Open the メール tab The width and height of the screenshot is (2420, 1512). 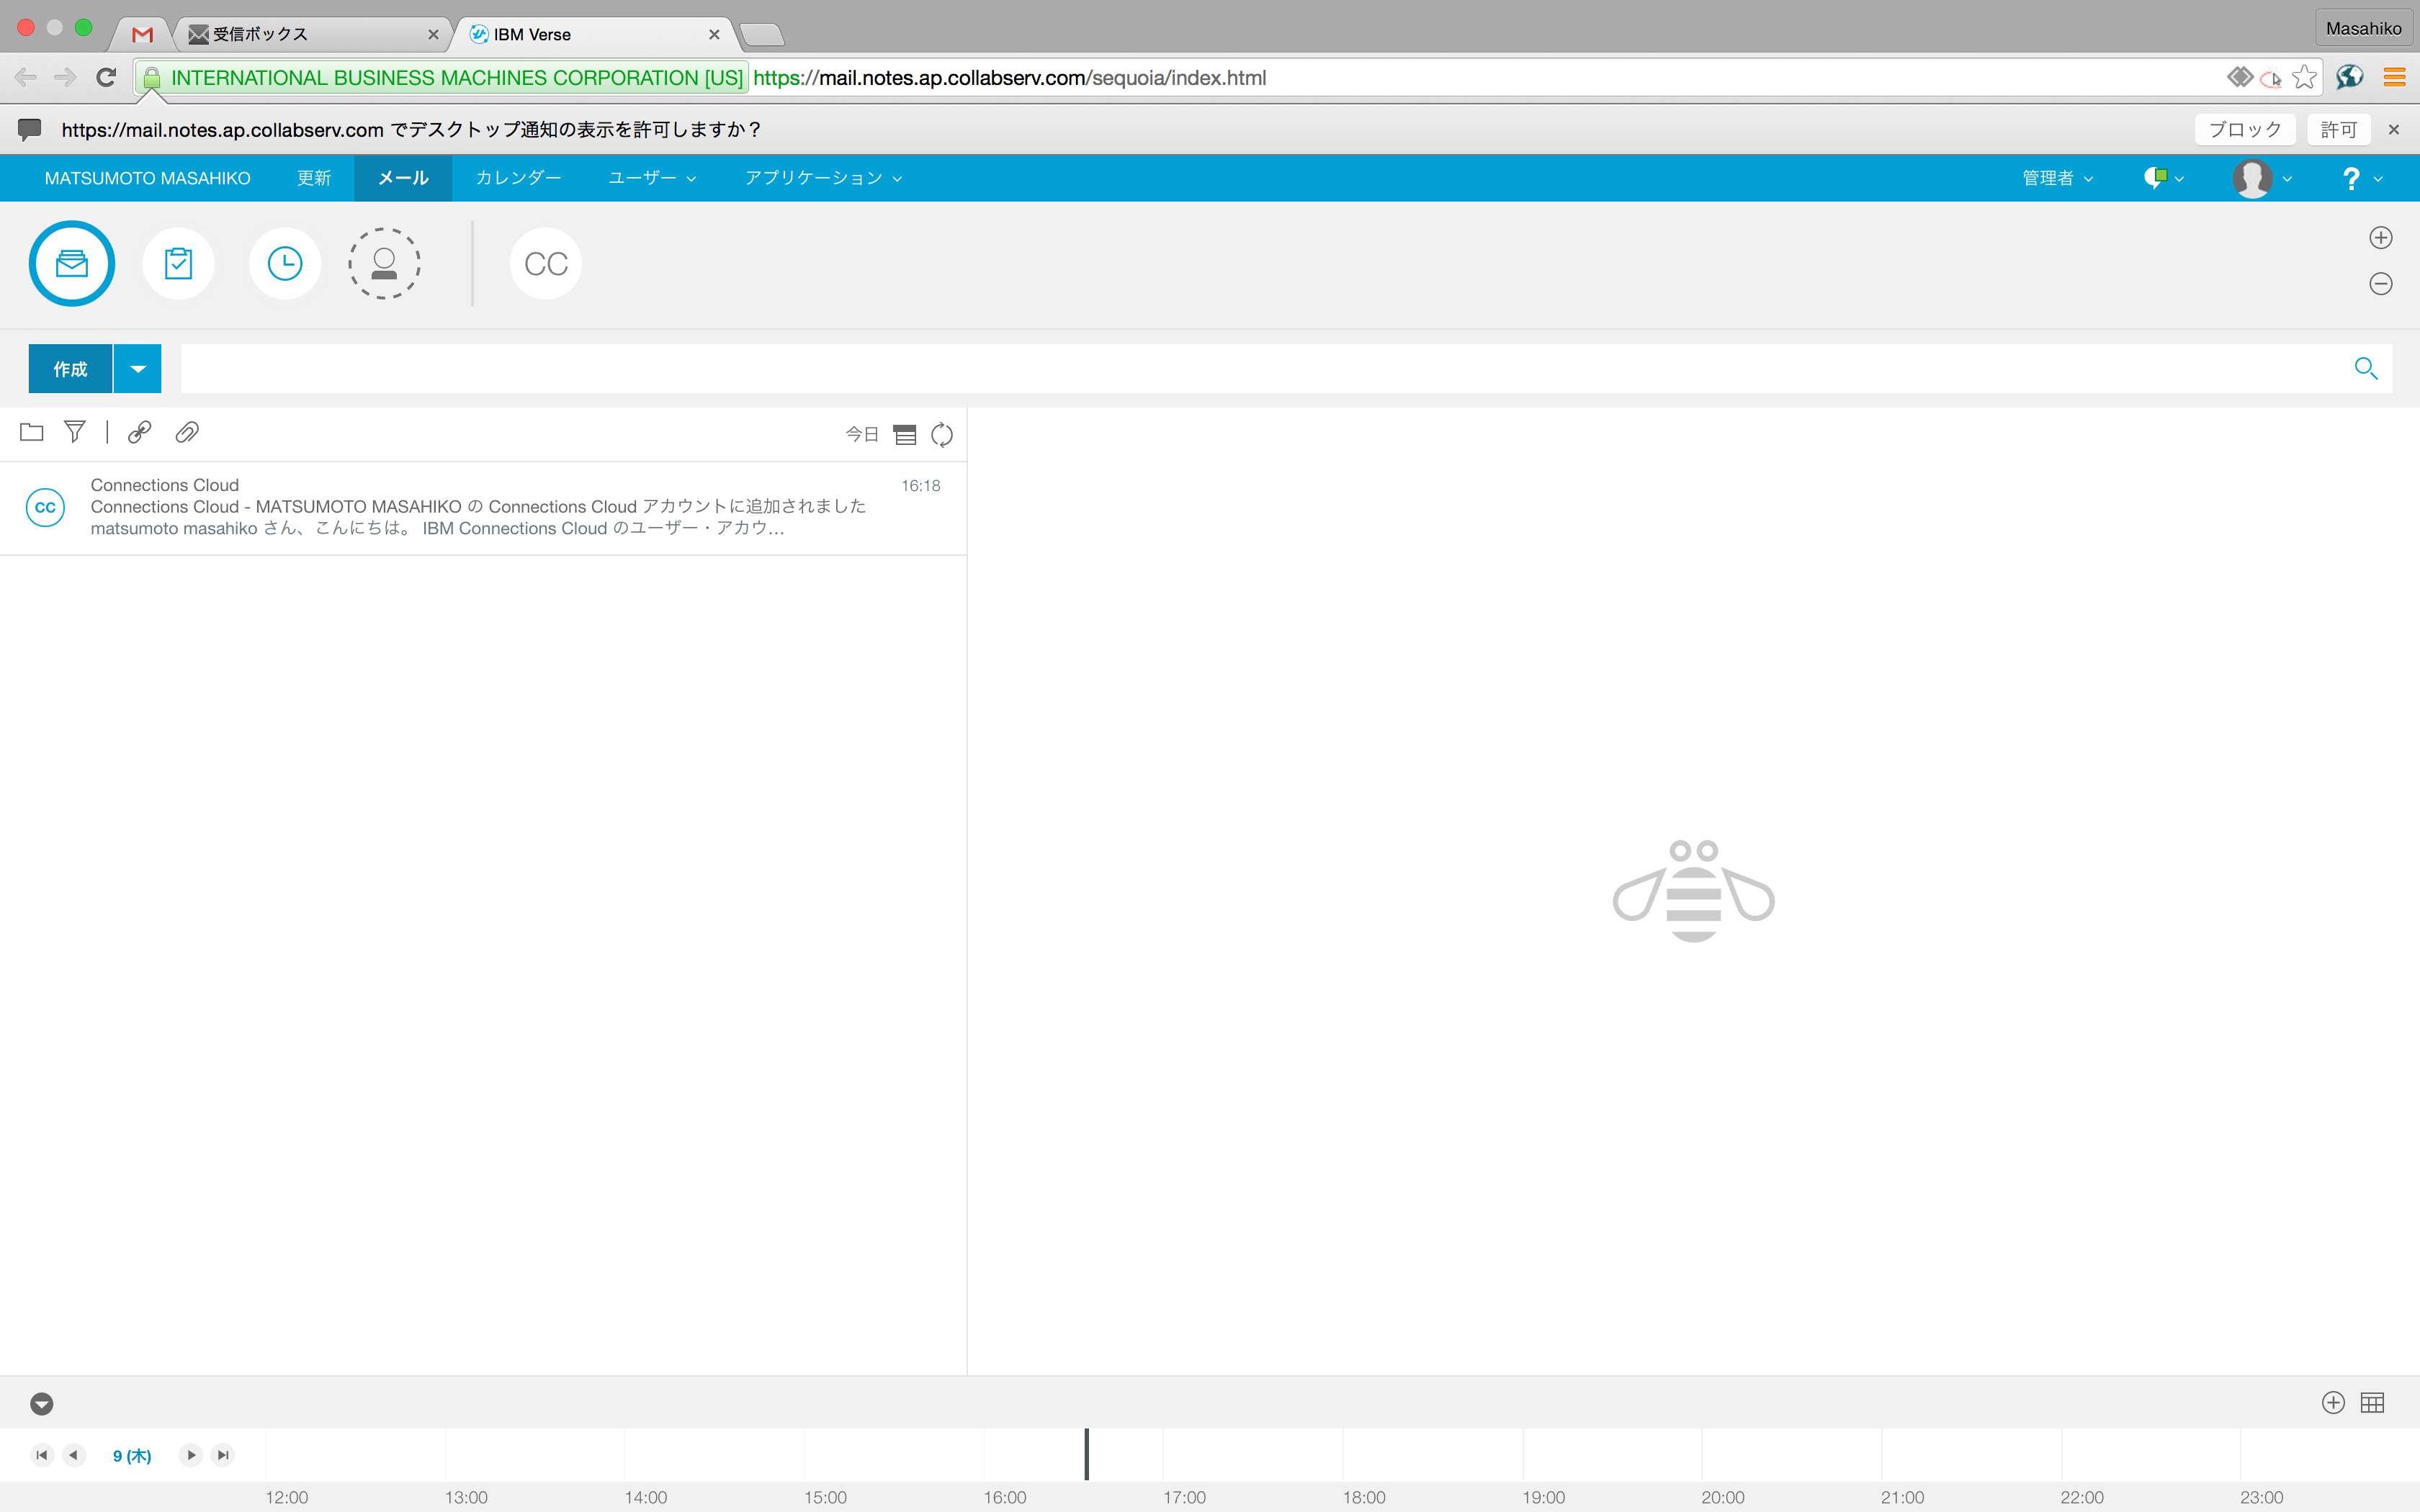[403, 178]
